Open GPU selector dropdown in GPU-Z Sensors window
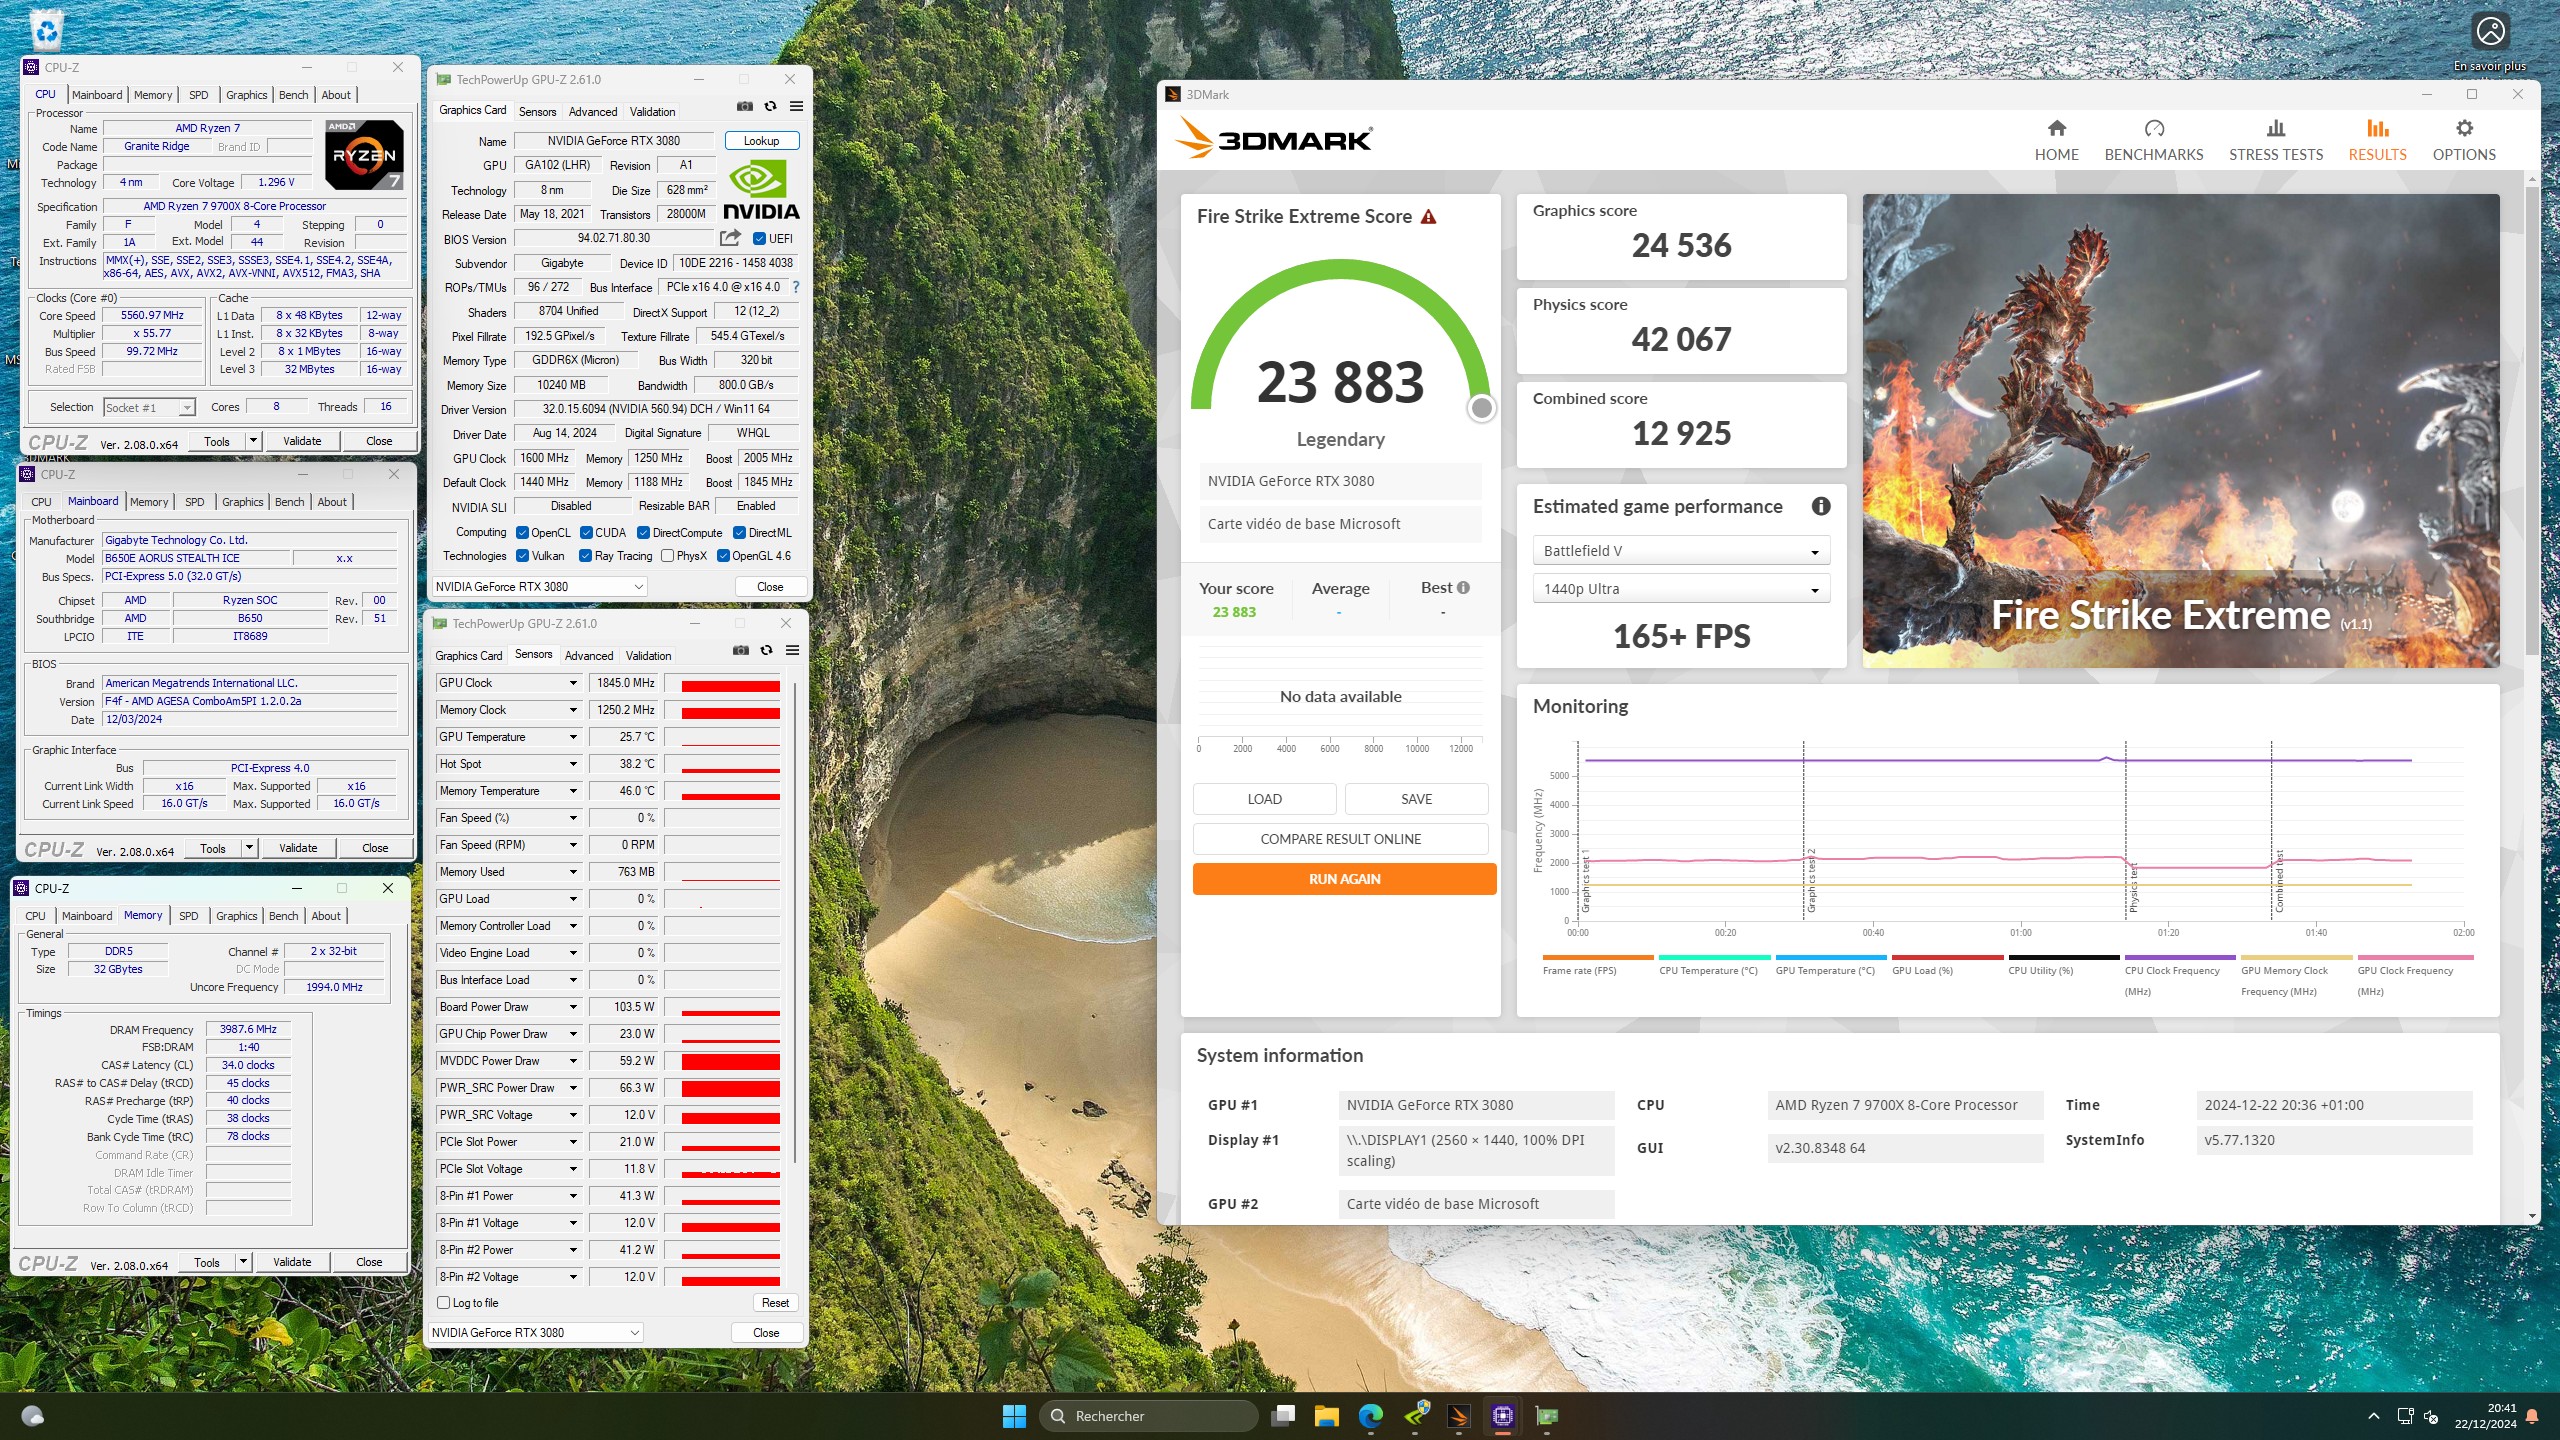This screenshot has height=1440, width=2560. (535, 1332)
